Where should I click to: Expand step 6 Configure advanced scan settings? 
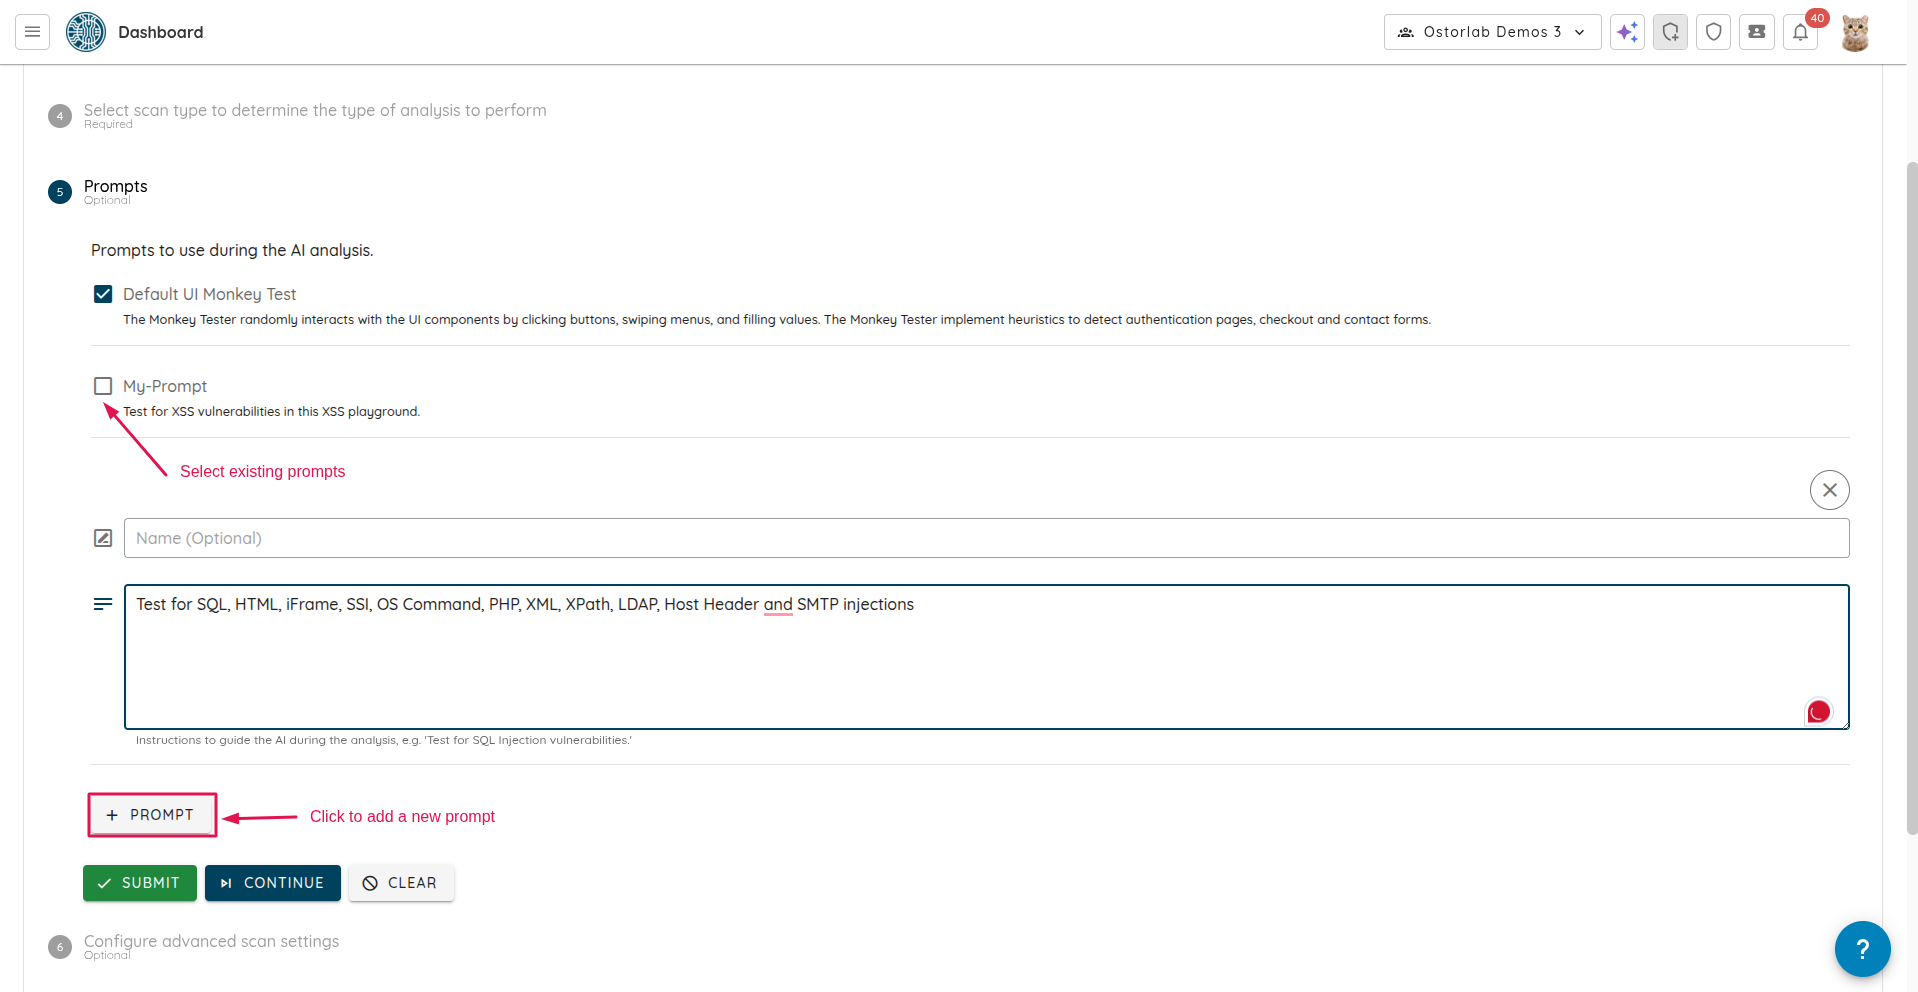pyautogui.click(x=211, y=942)
